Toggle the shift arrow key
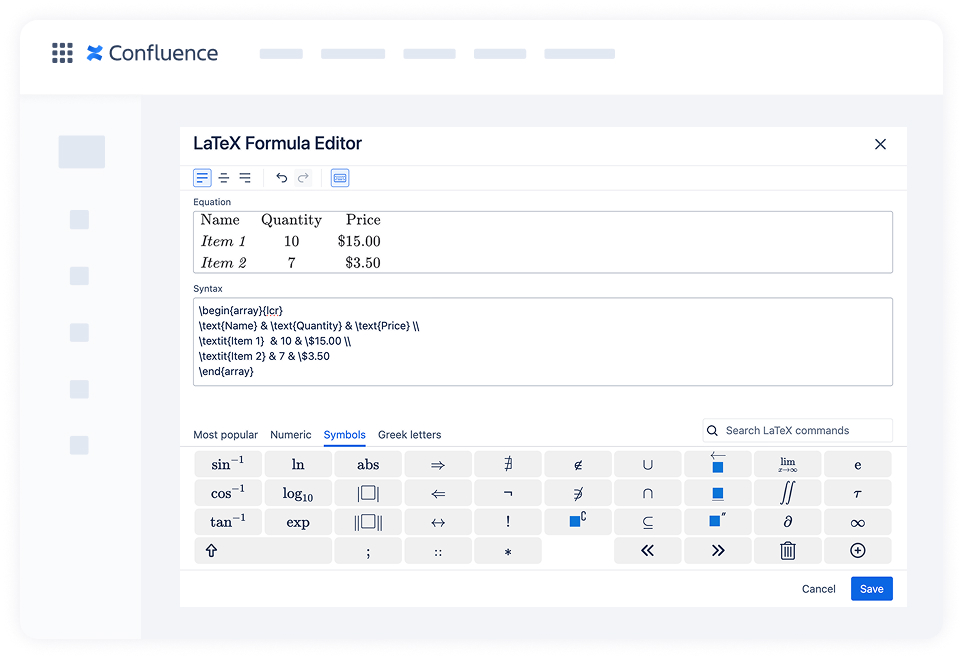963x659 pixels. [263, 551]
